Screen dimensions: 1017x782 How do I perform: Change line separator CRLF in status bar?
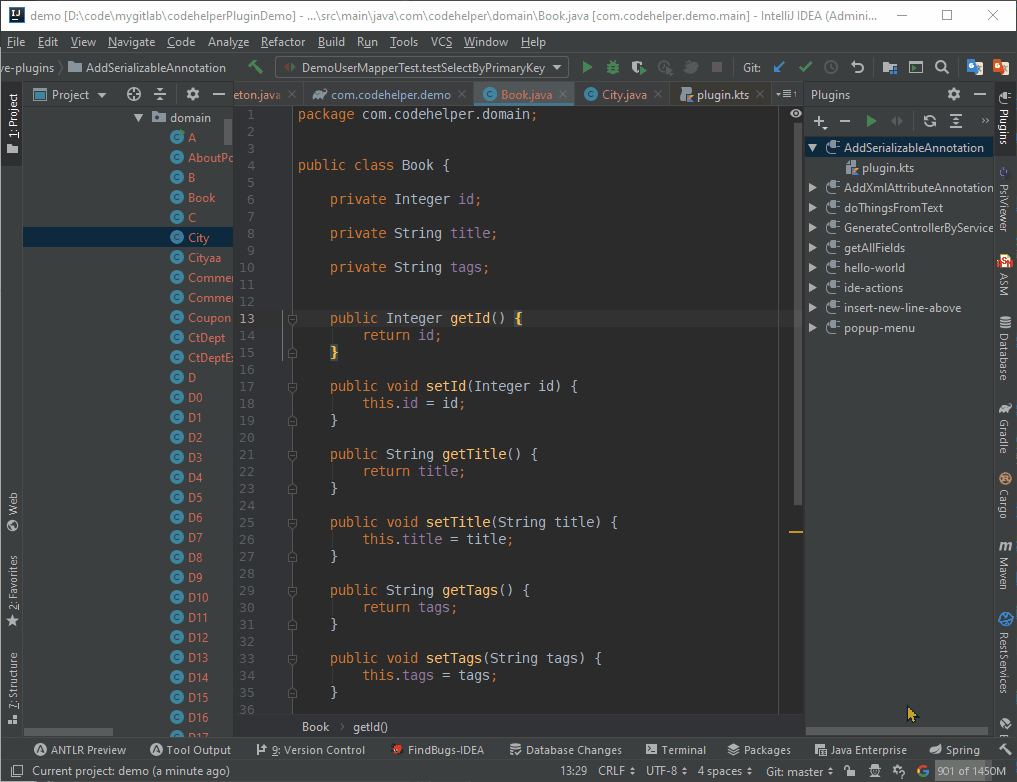coord(616,771)
